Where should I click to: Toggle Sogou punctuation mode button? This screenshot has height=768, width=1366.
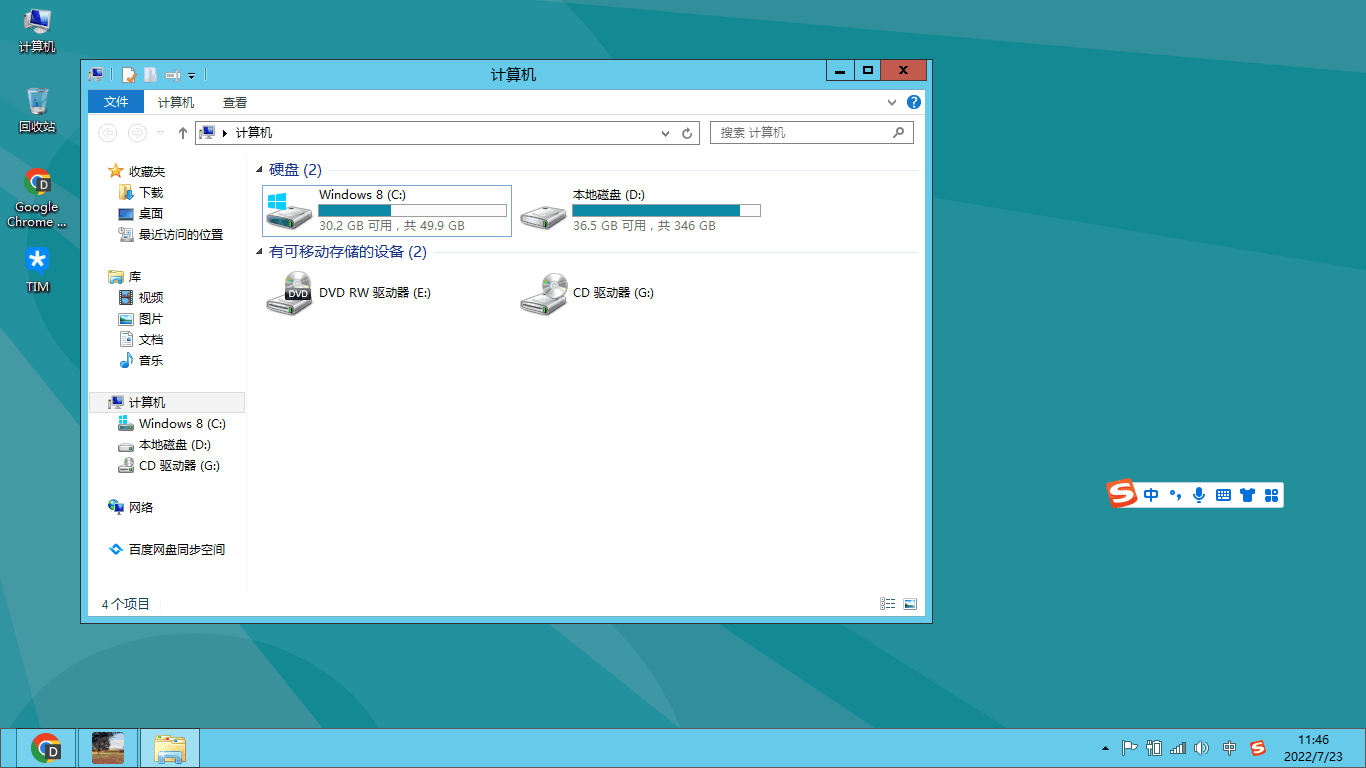(1175, 494)
